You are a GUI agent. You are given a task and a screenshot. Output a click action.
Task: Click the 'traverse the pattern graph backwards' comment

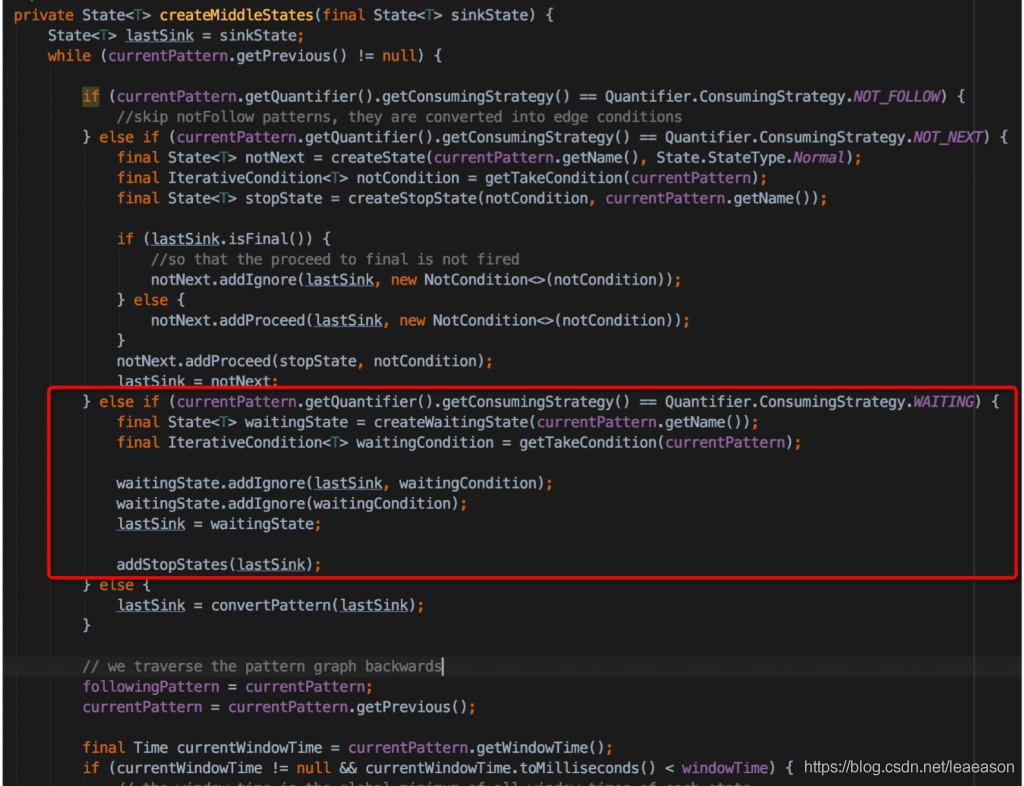(262, 666)
